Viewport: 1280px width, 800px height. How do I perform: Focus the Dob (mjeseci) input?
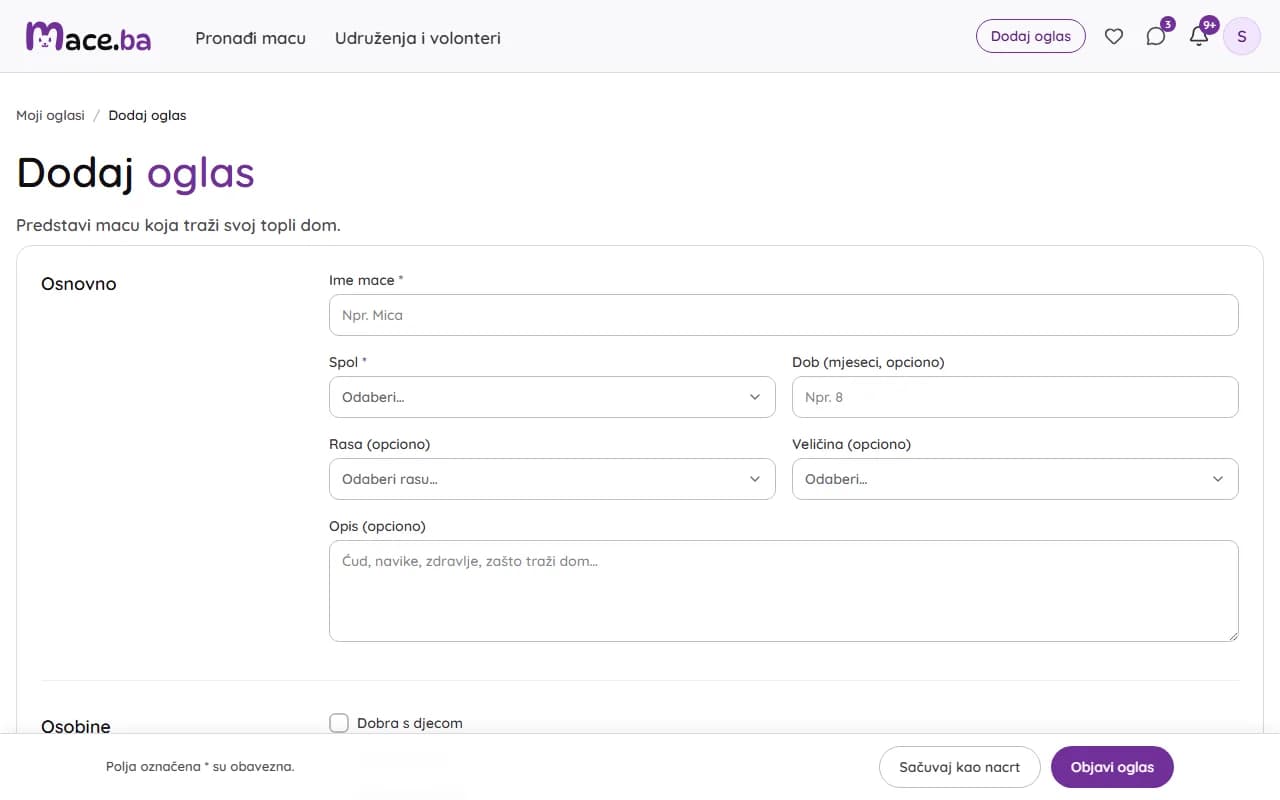pyautogui.click(x=1015, y=397)
